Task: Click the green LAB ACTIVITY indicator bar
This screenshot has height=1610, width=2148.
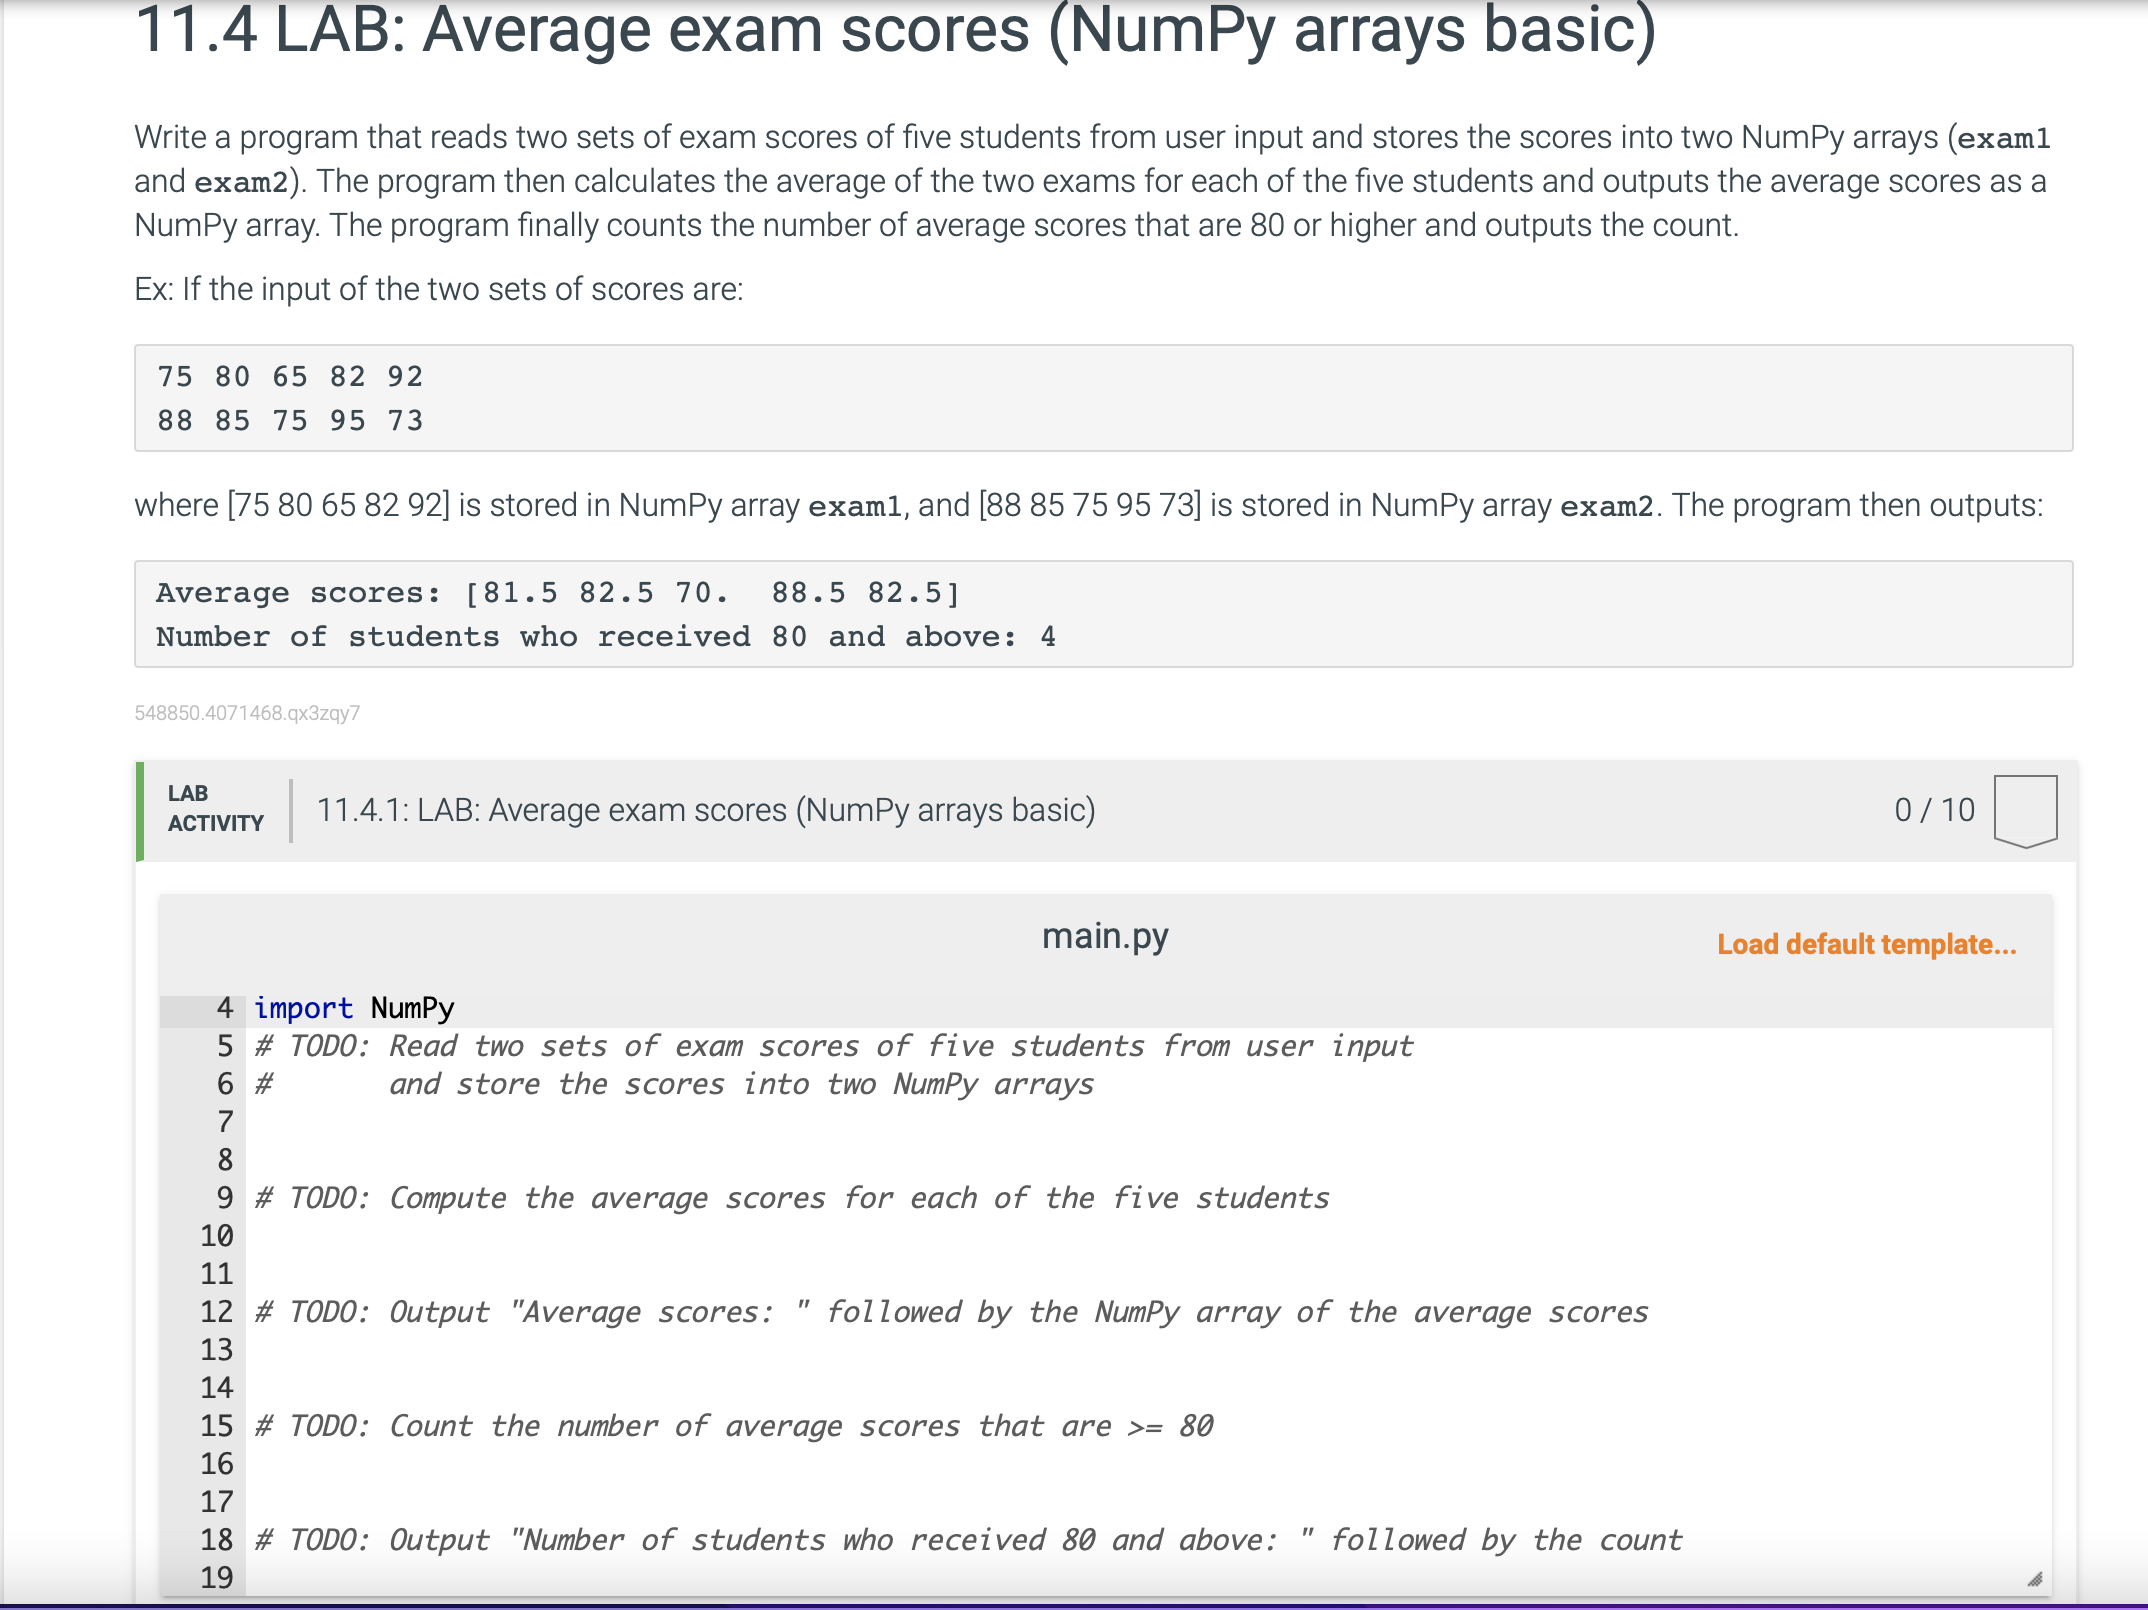Action: (x=139, y=810)
